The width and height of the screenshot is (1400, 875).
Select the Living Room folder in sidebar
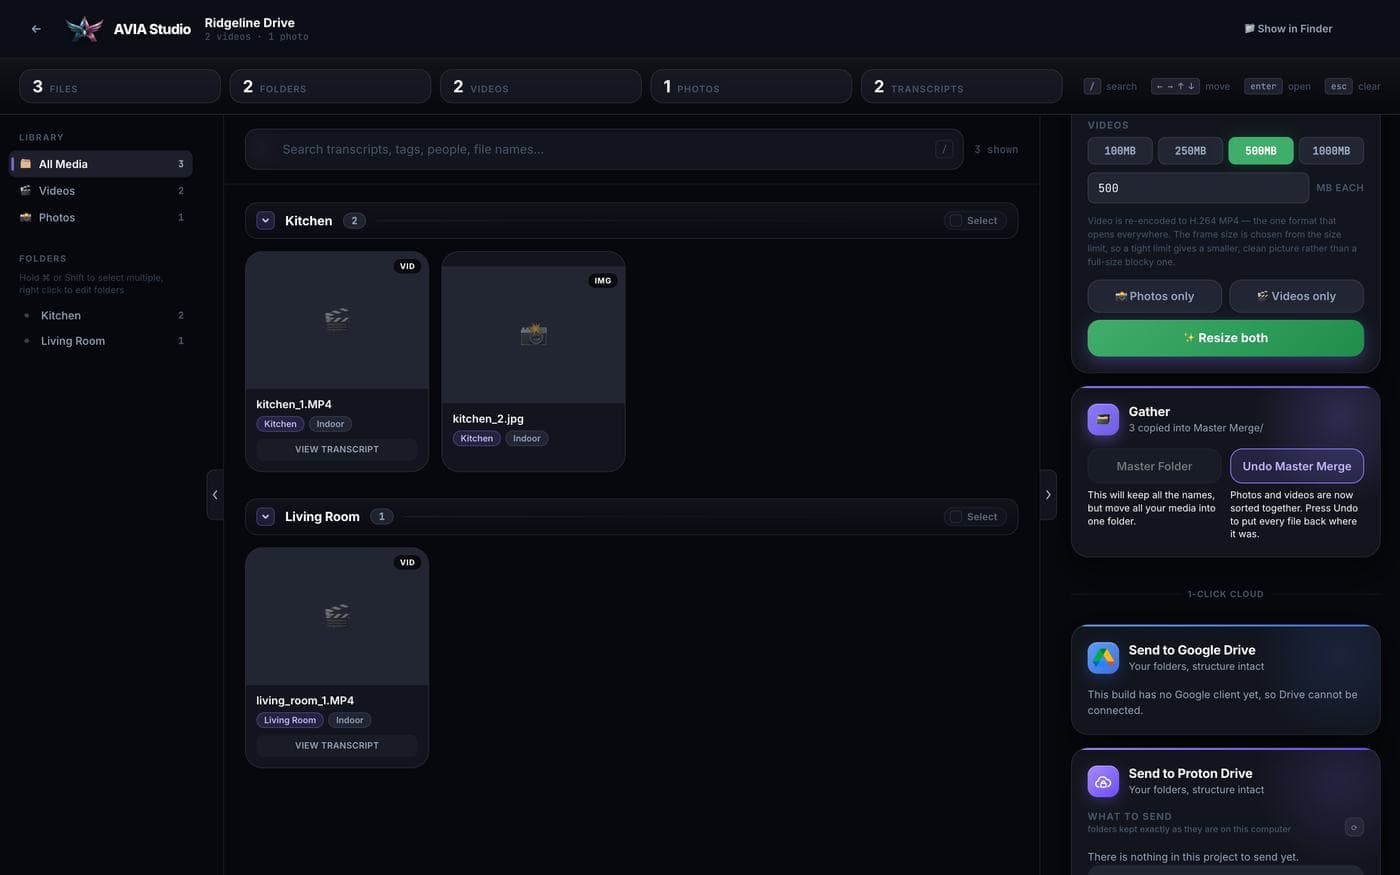101,341
